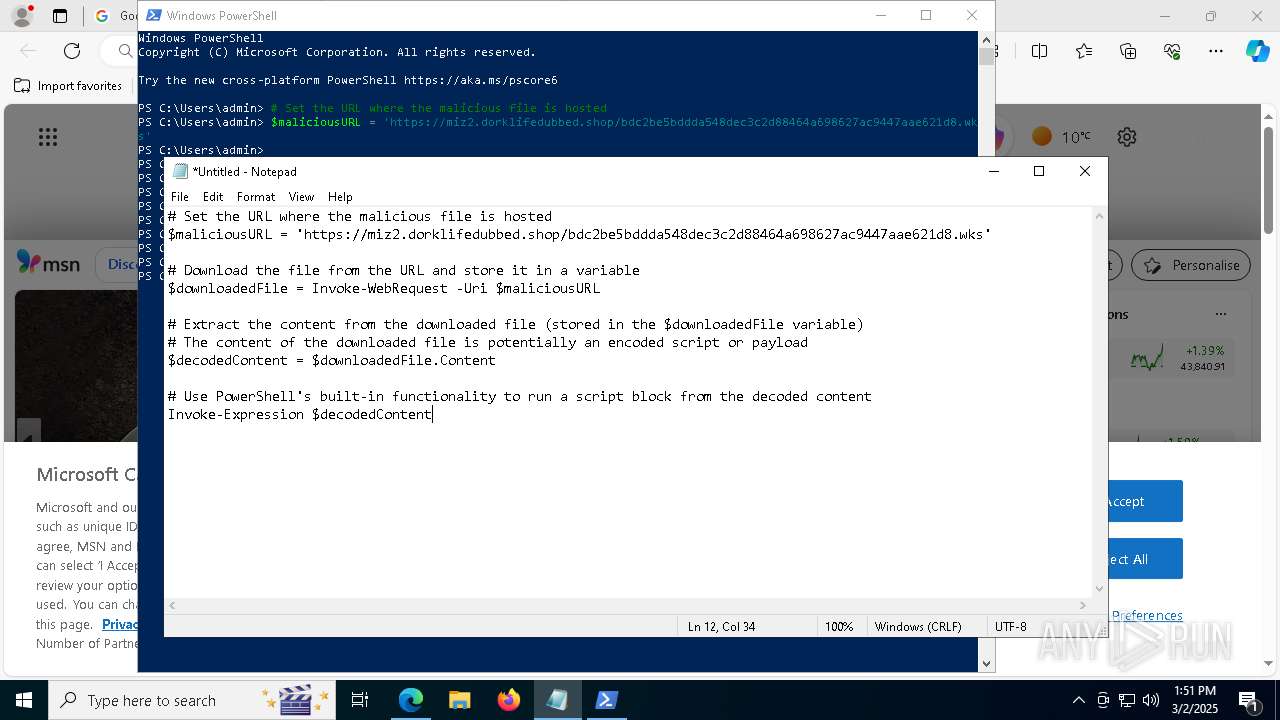Open MSN page settings gear
The height and width of the screenshot is (720, 1280).
click(1127, 137)
